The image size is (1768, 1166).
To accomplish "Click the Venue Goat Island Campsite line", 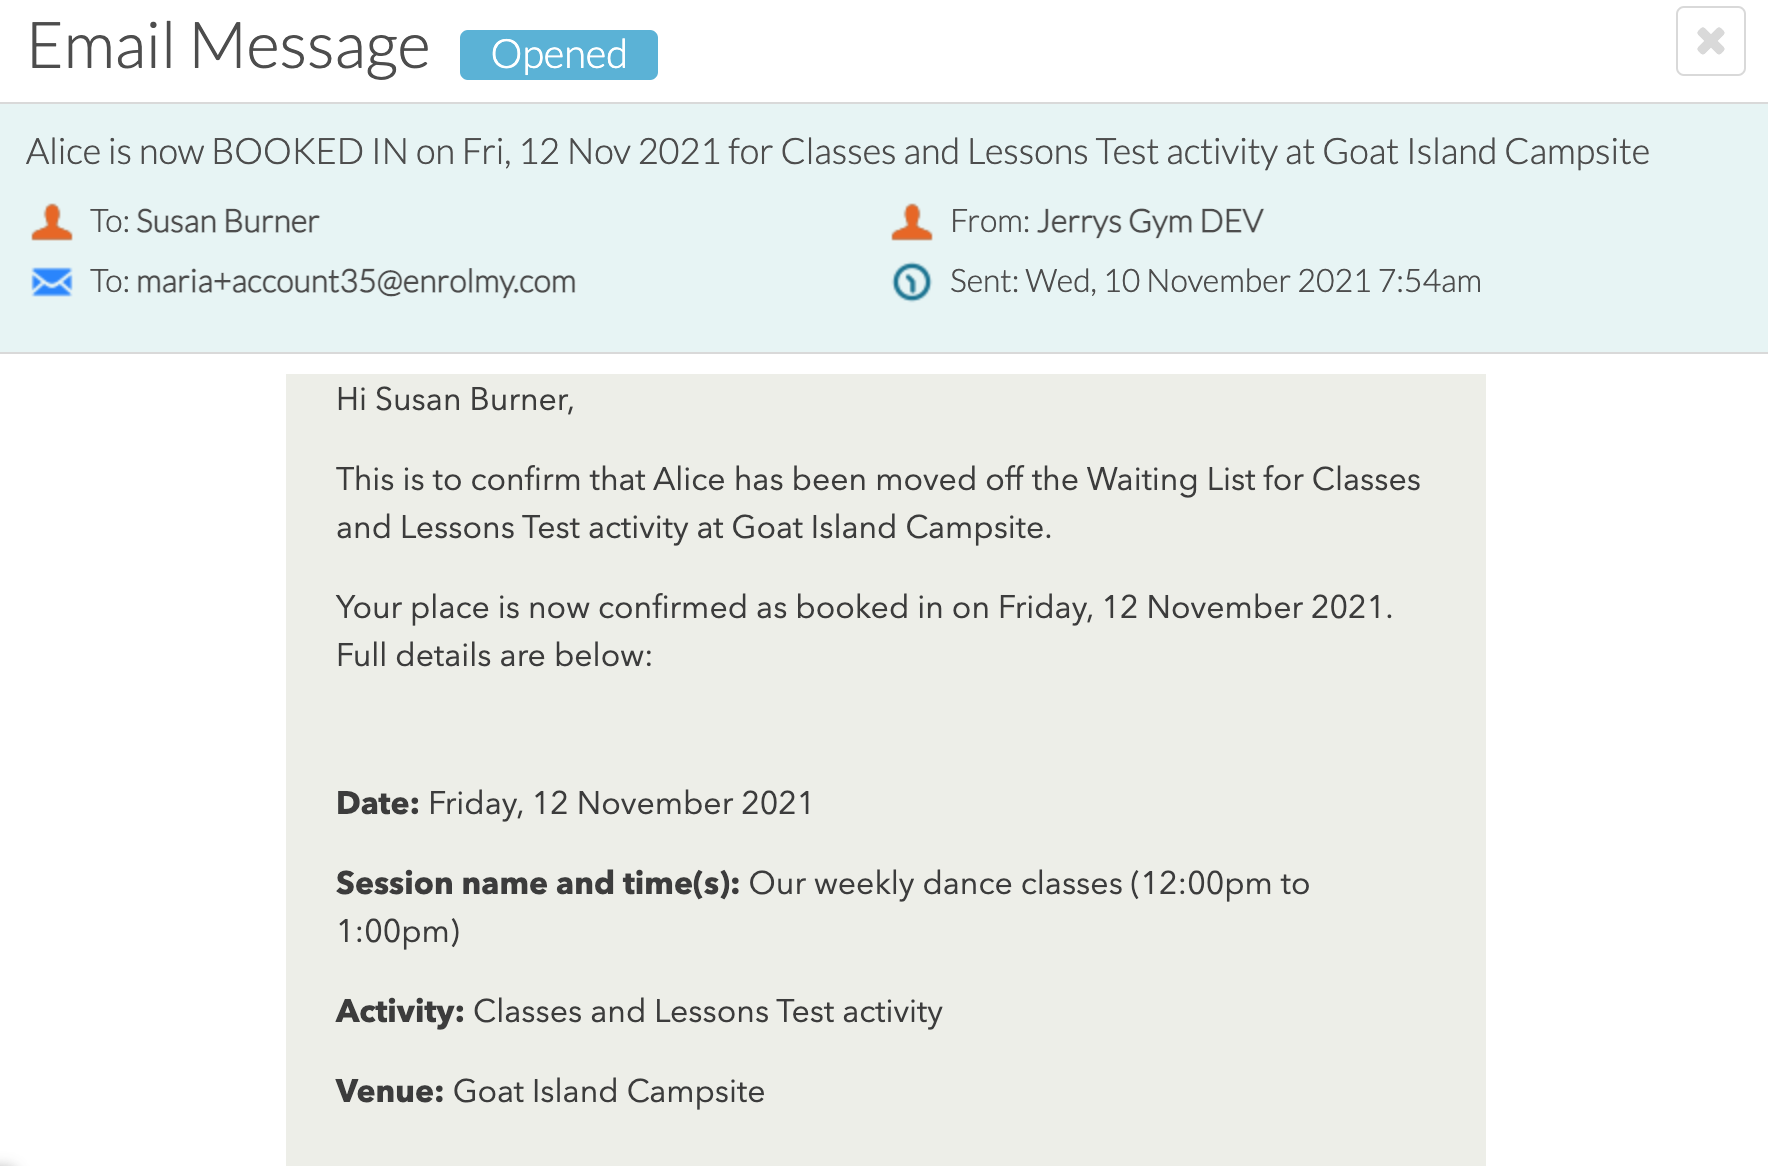I will 550,1091.
